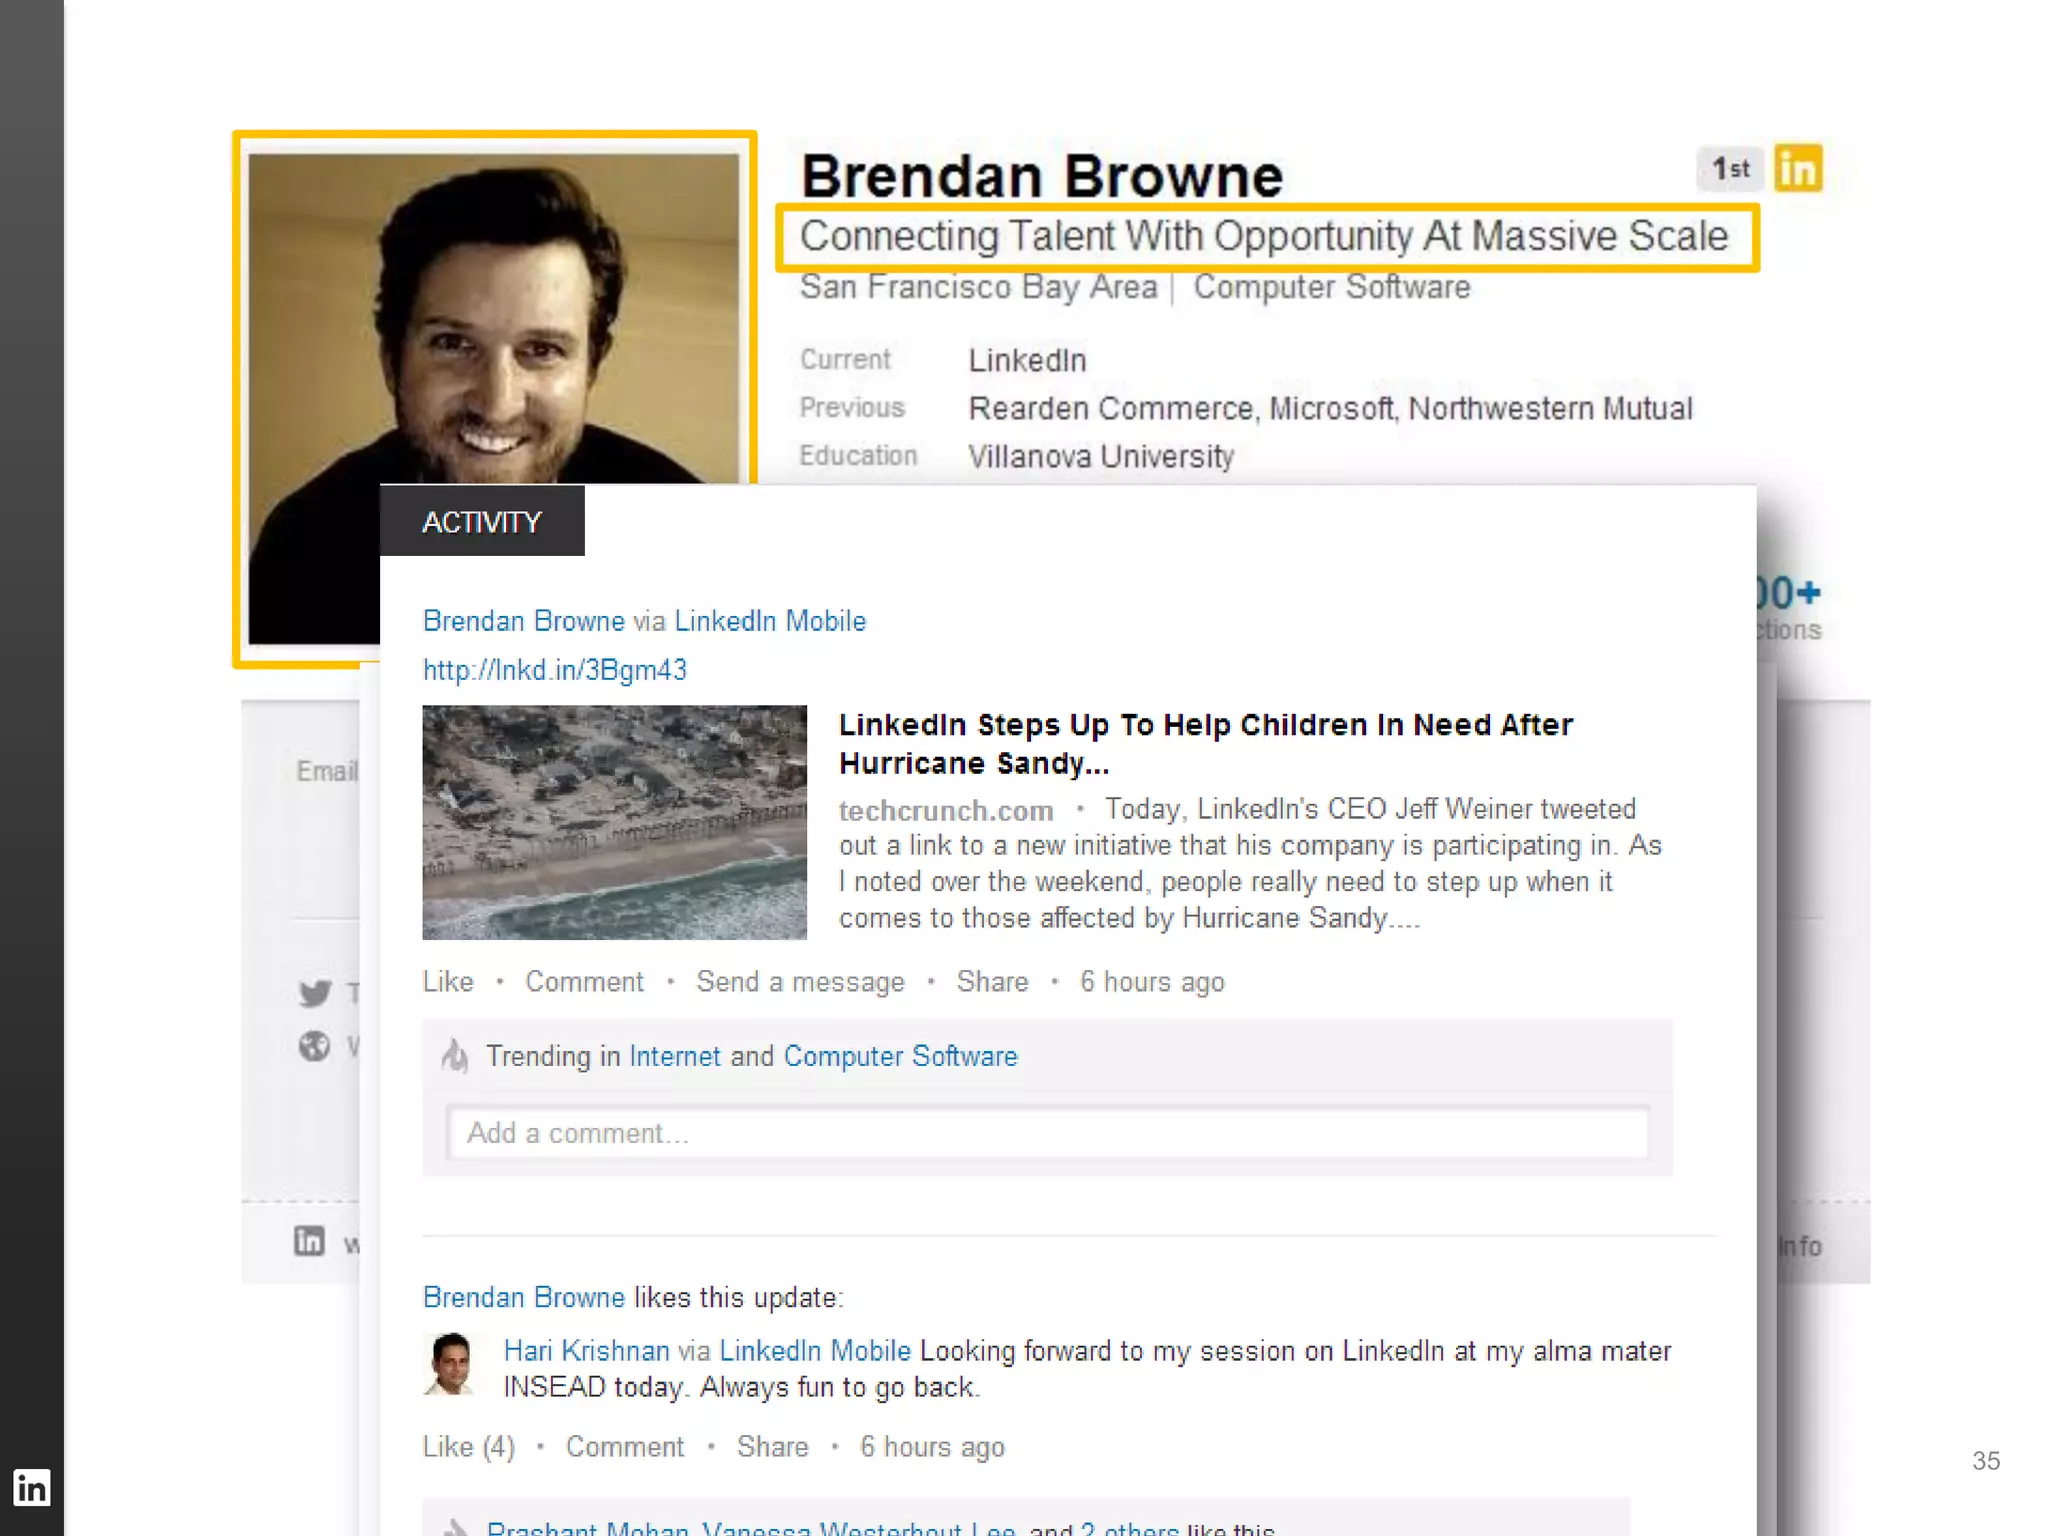Open the Internet trending link
Screen dimensions: 2048x1536
click(x=674, y=1056)
